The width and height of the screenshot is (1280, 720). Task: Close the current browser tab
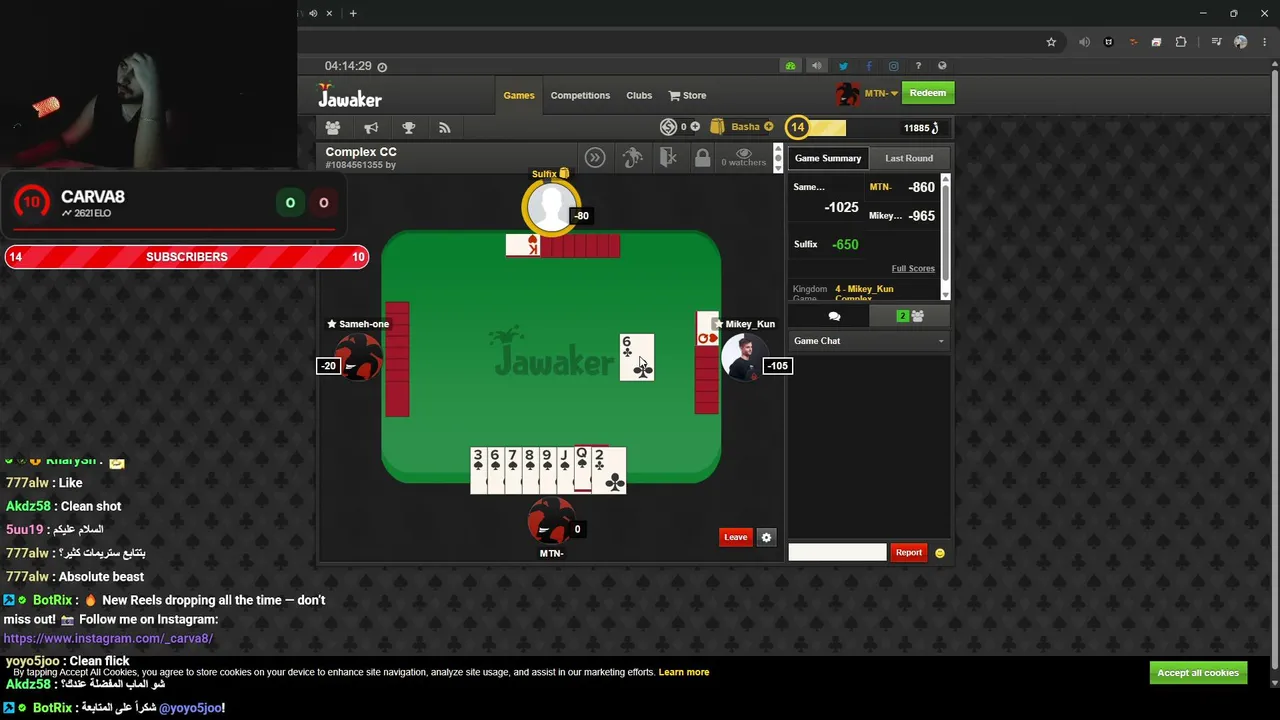[x=329, y=13]
